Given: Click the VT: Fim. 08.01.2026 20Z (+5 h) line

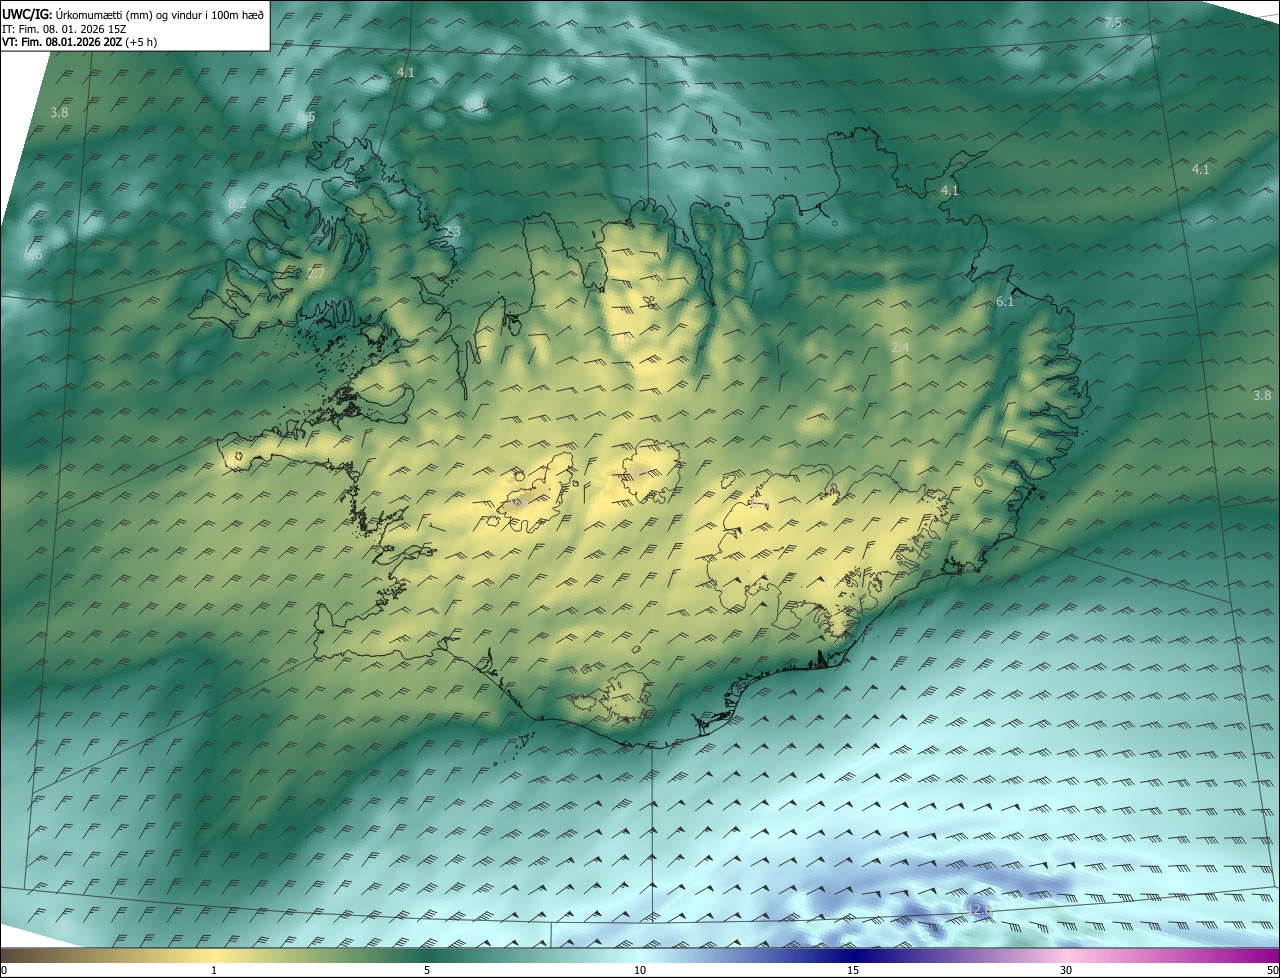Looking at the screenshot, I should coord(79,42).
